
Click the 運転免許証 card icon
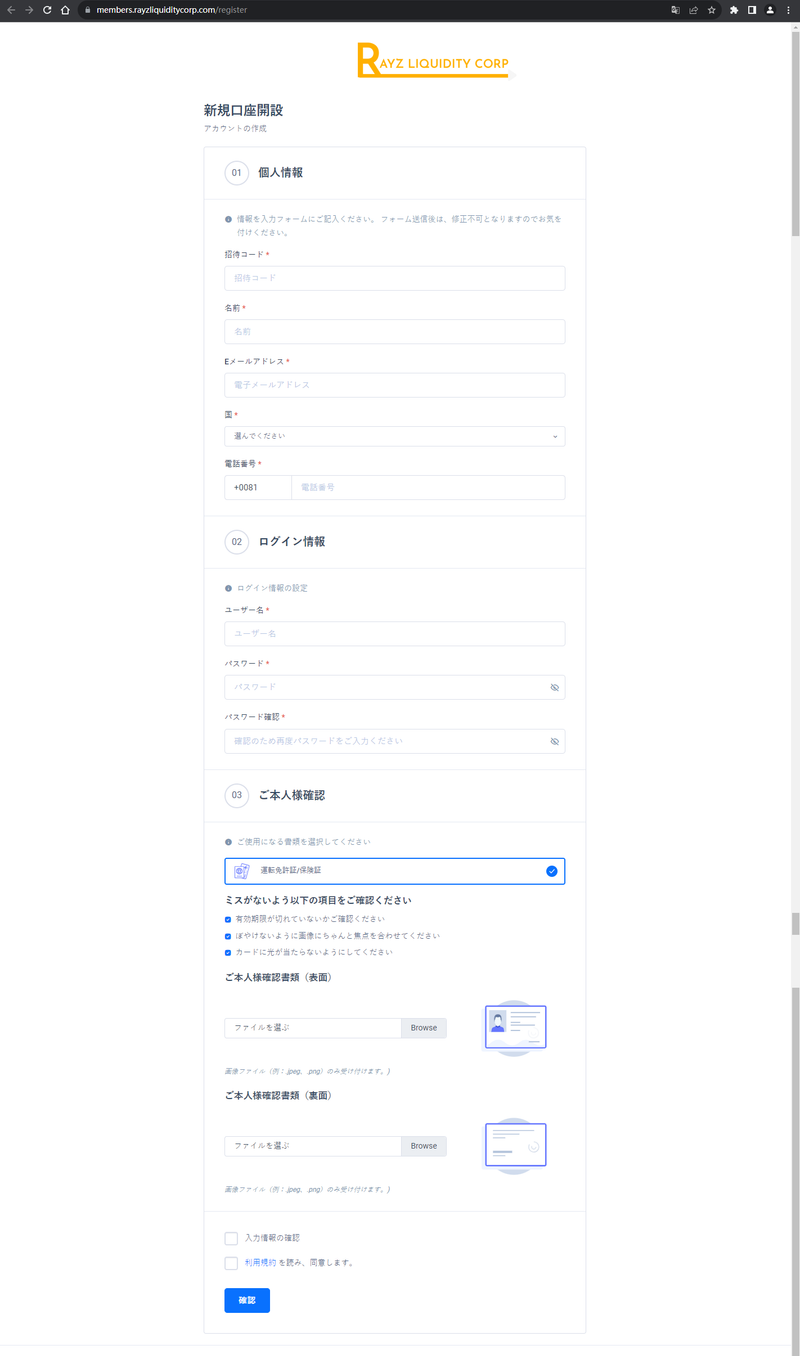click(241, 871)
